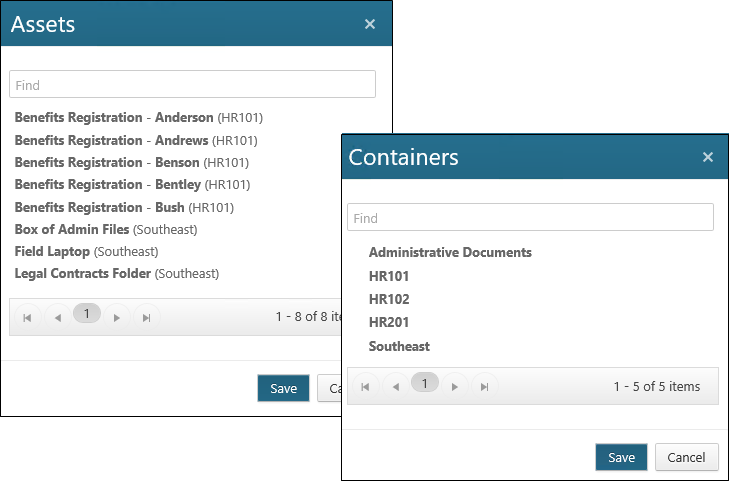Close the Containers dialog
Viewport: 732px width, 484px height.
(708, 157)
